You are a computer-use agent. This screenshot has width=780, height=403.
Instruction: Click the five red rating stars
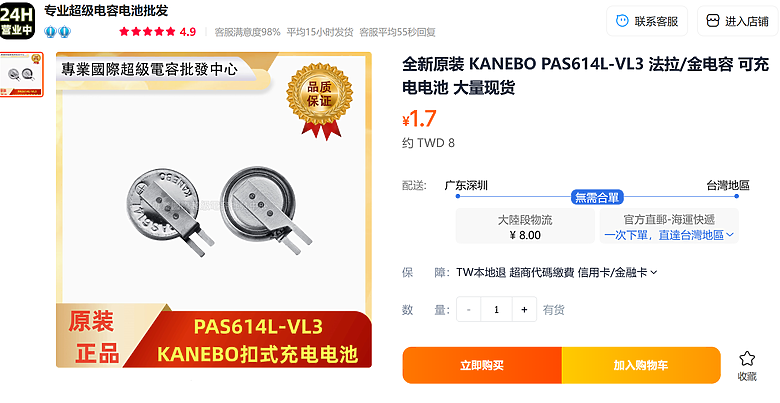[147, 32]
